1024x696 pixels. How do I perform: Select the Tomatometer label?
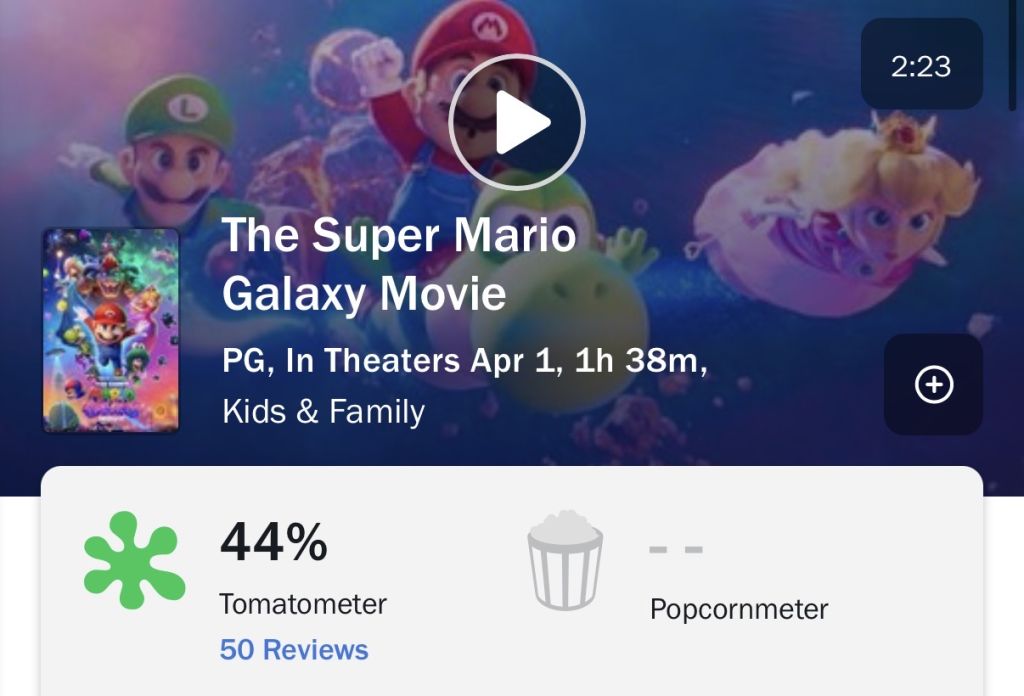(302, 604)
